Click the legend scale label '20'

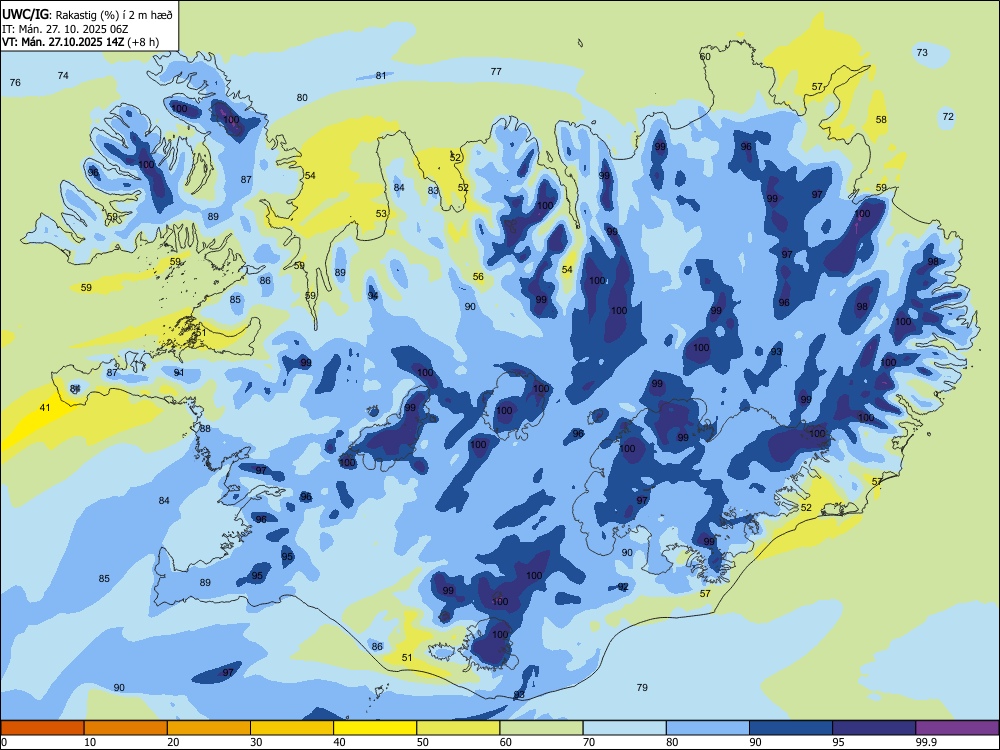(x=173, y=742)
